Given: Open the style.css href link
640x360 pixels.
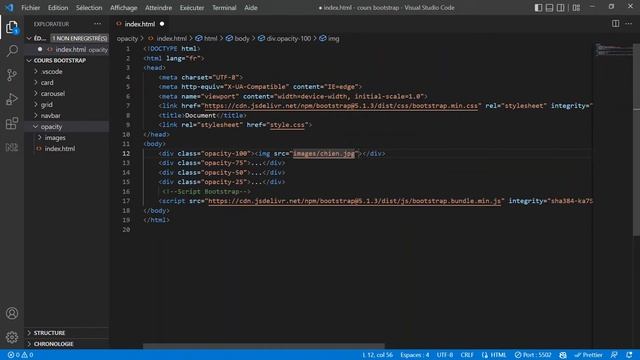Looking at the screenshot, I should pyautogui.click(x=287, y=125).
